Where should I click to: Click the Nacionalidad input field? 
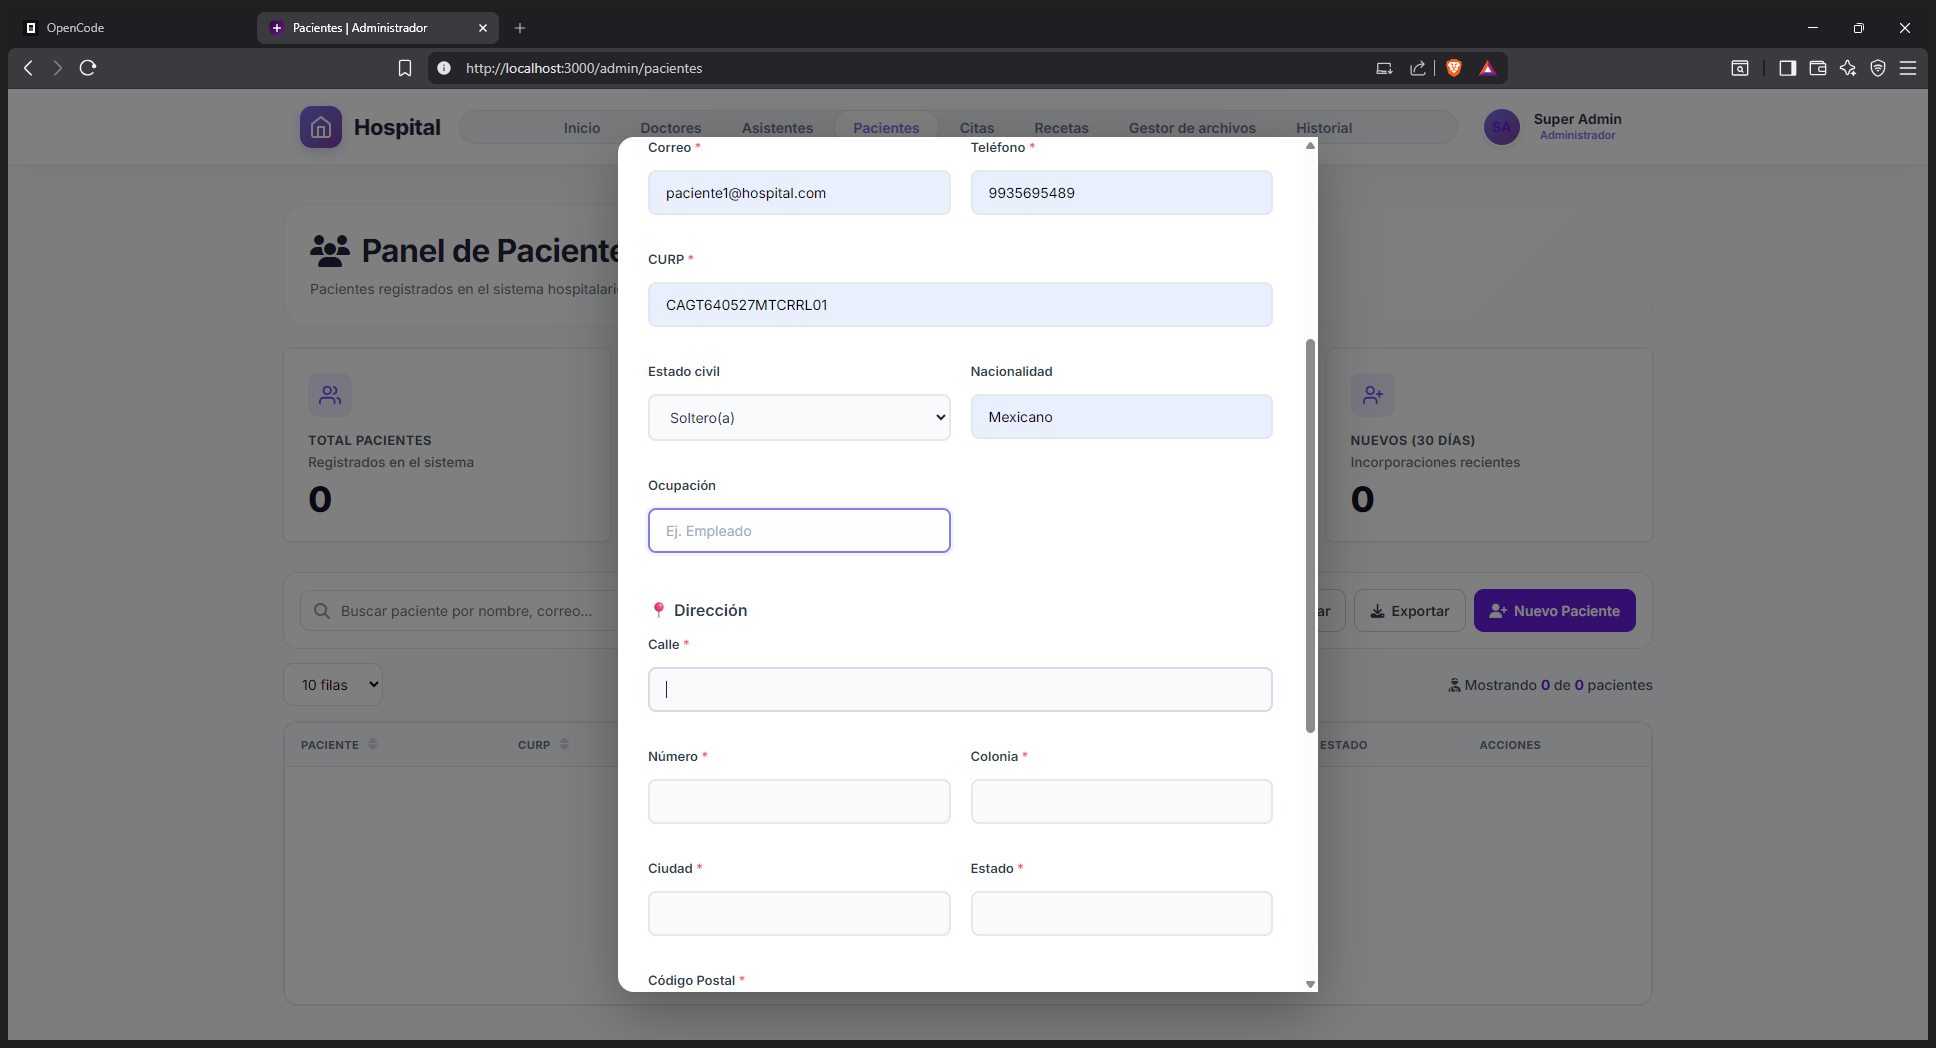coord(1121,417)
